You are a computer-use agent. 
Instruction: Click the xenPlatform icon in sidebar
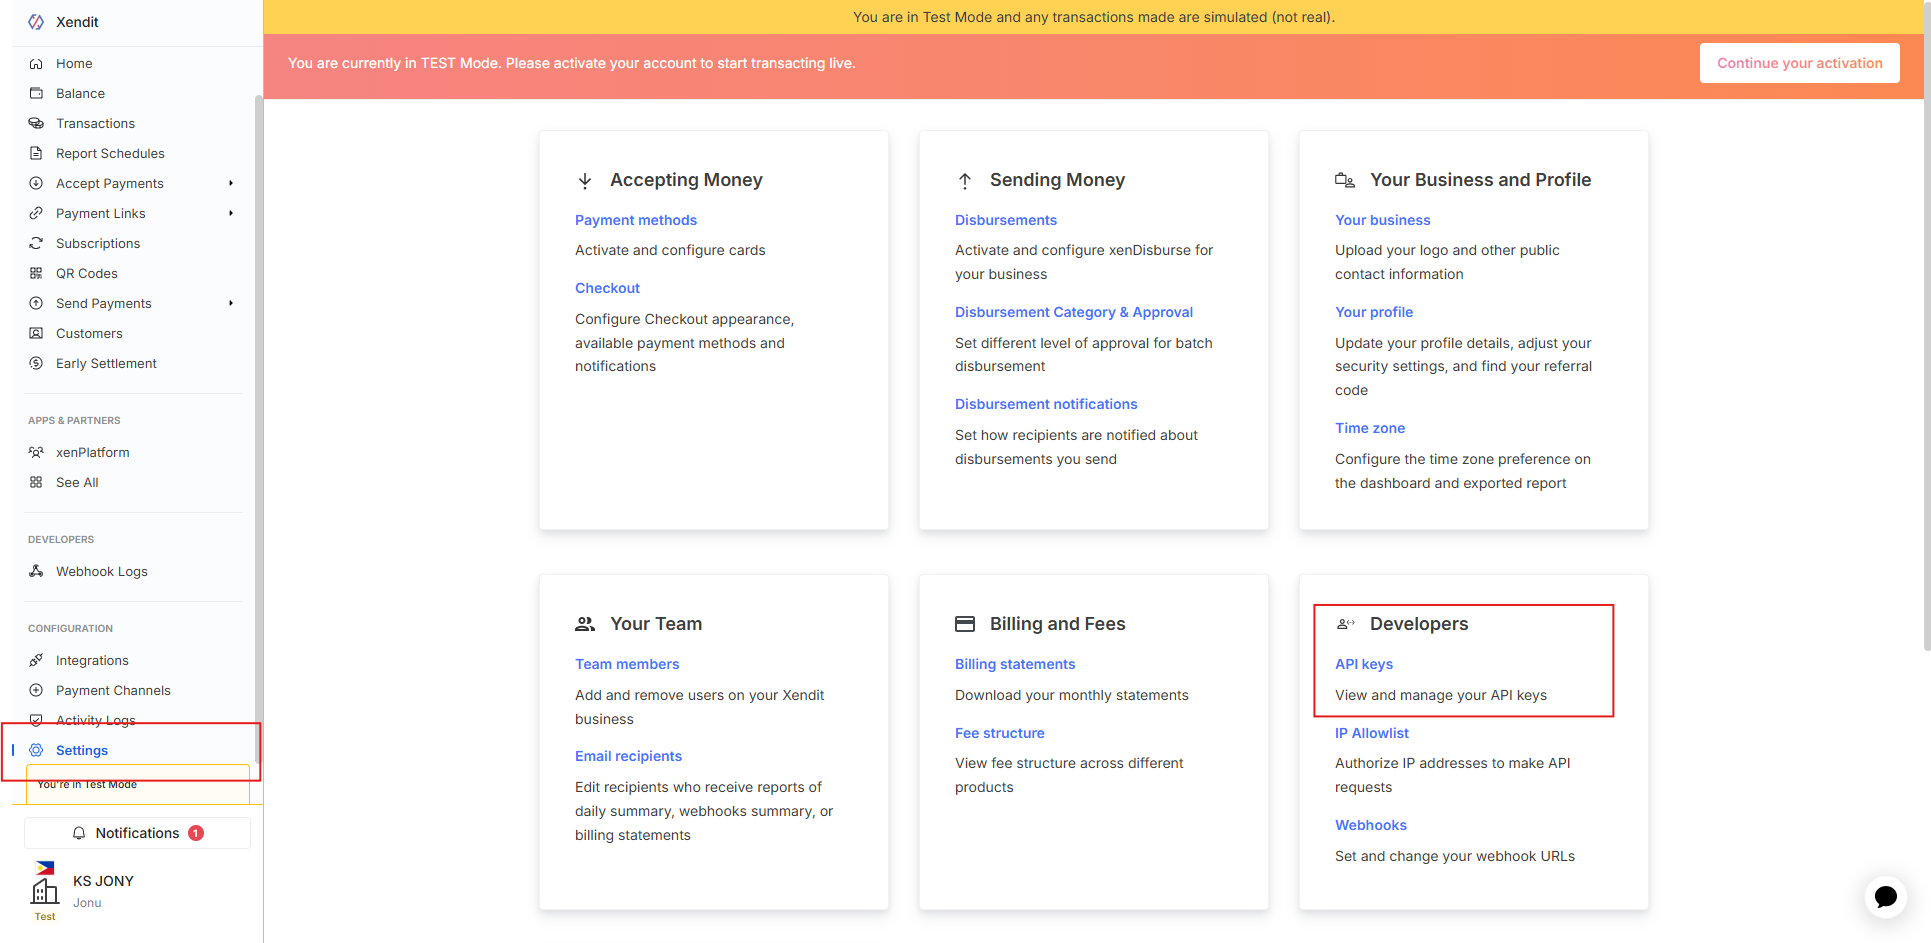[x=36, y=452]
